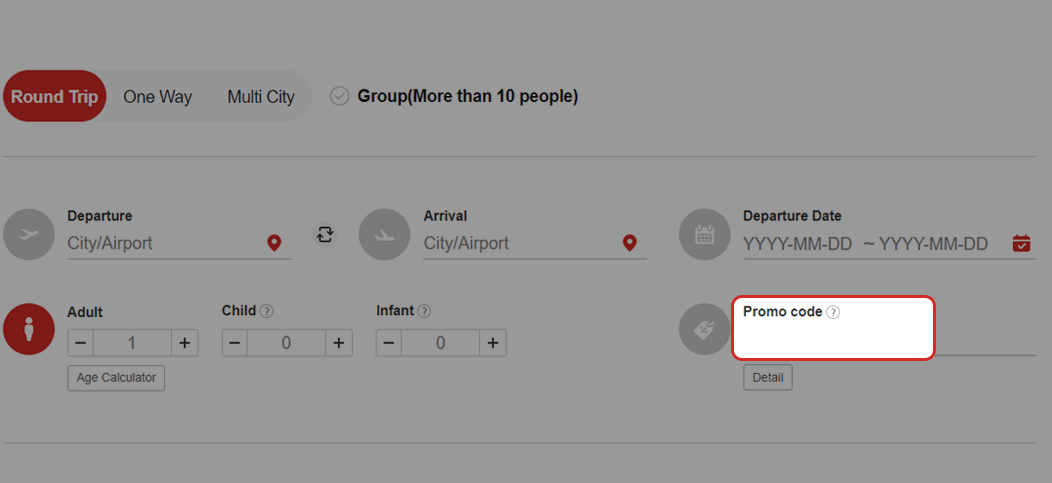Click the departure location pin icon
Image resolution: width=1052 pixels, height=483 pixels.
[x=274, y=243]
